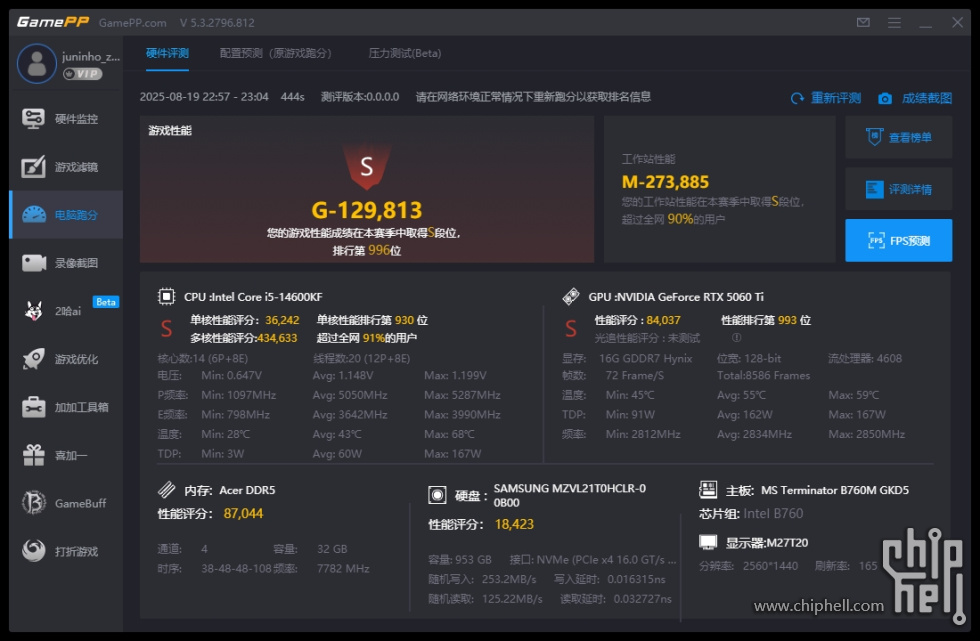Click the 性能排行第 993 位 GPU ranking
980x641 pixels.
click(x=766, y=320)
